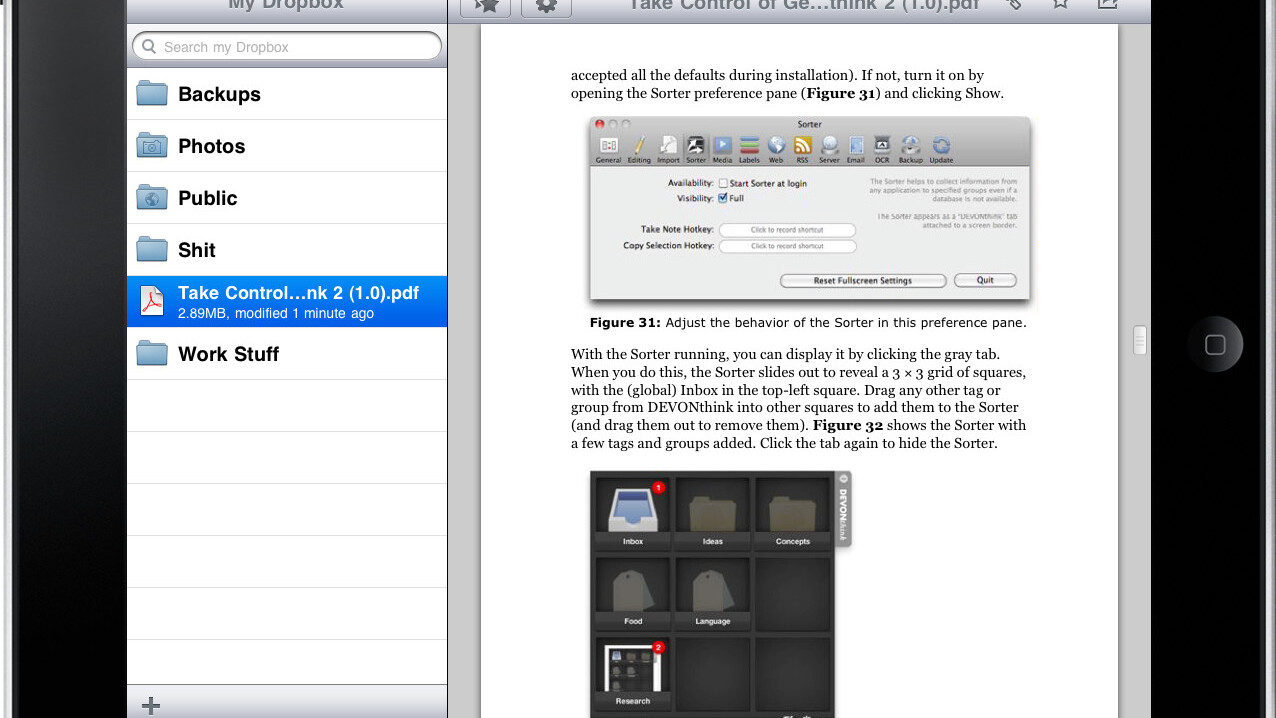Open the Favorites star button in toolbar
Screen dimensions: 1276x718
pos(485,6)
